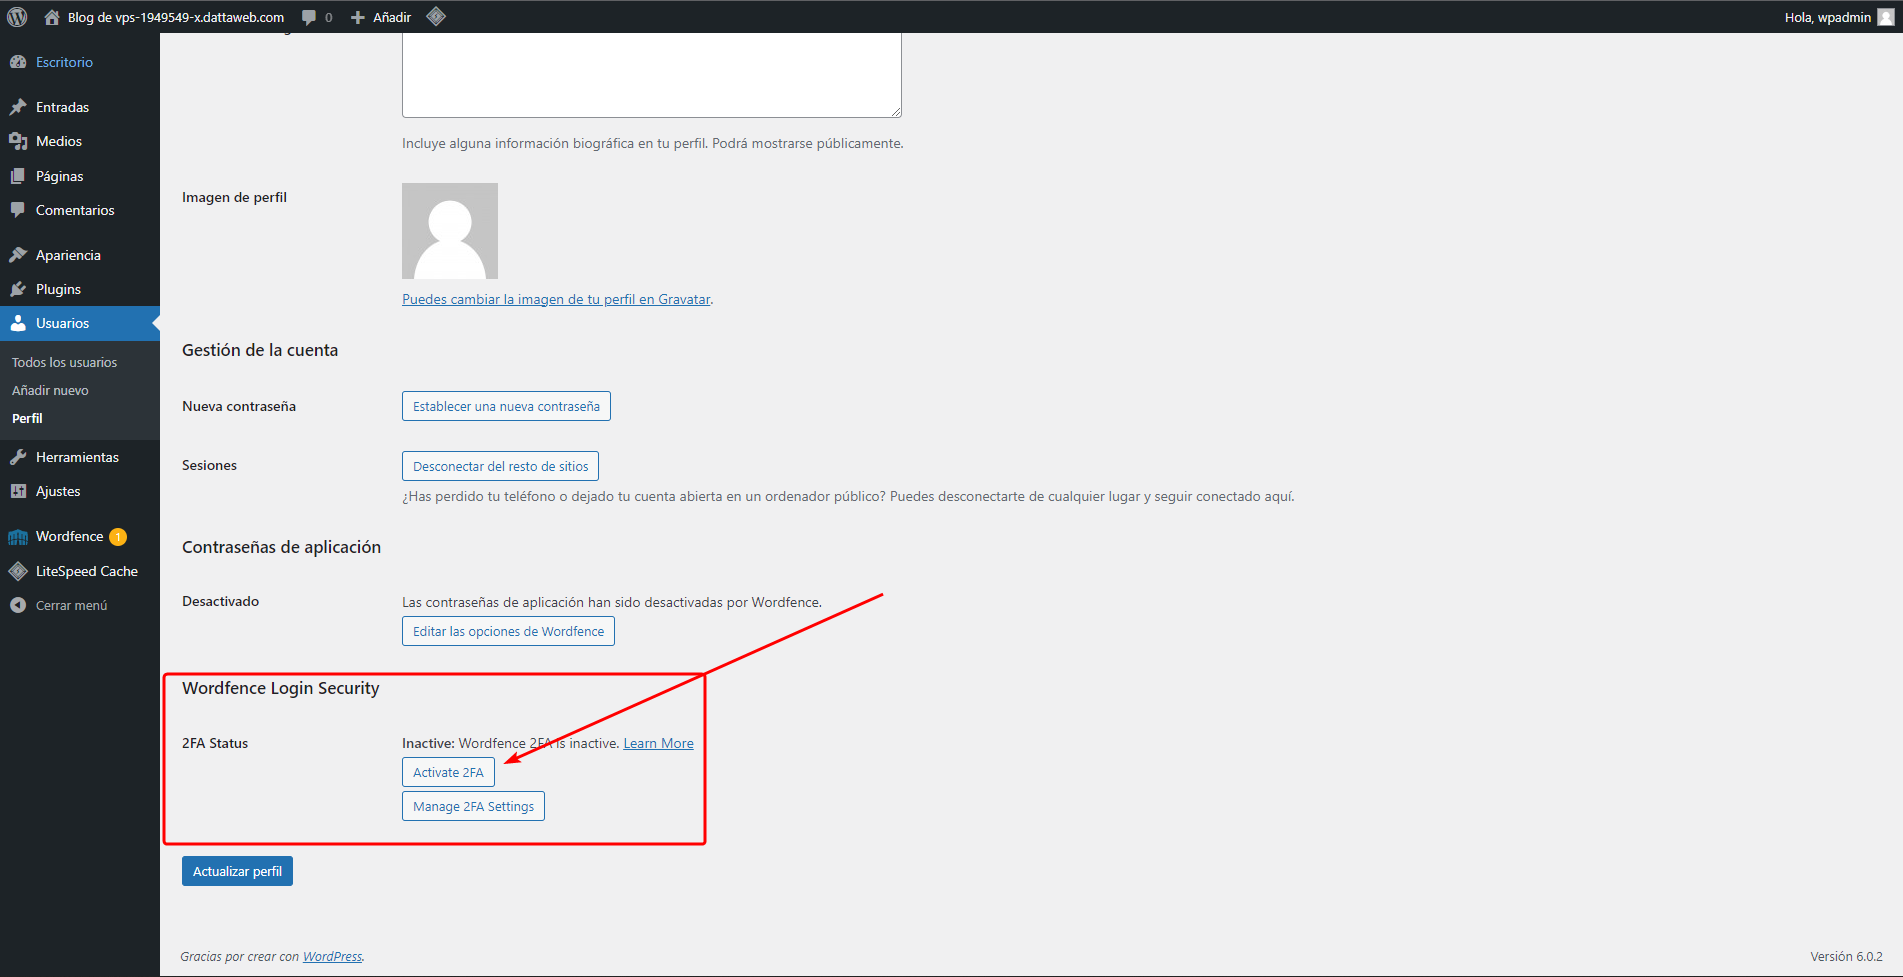Click the Herramientas wrench icon
1903x977 pixels.
point(18,457)
